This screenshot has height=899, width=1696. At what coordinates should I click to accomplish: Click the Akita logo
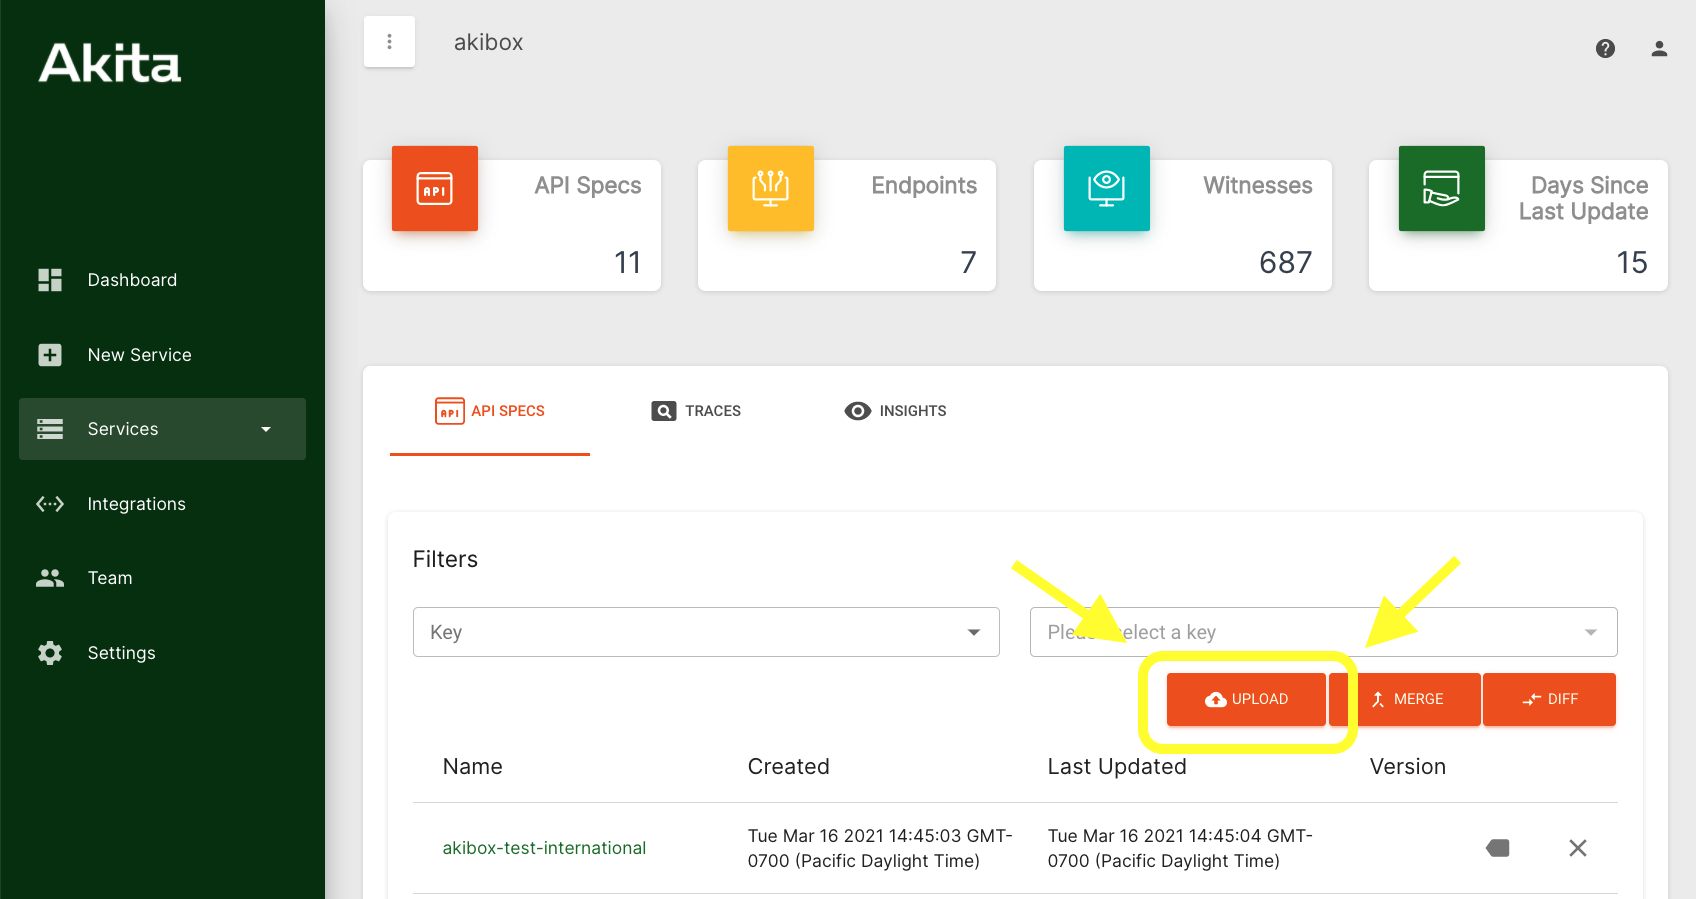[110, 63]
